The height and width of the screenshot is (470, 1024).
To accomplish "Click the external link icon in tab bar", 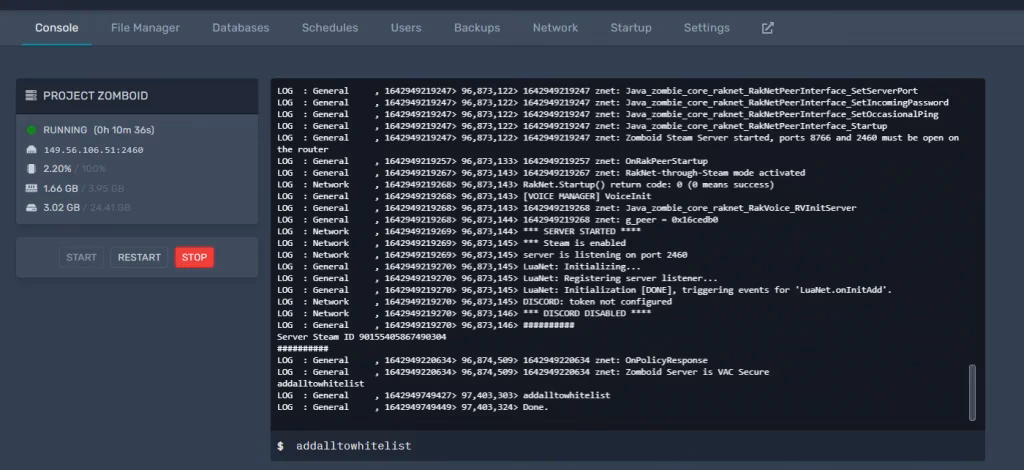I will (x=767, y=28).
